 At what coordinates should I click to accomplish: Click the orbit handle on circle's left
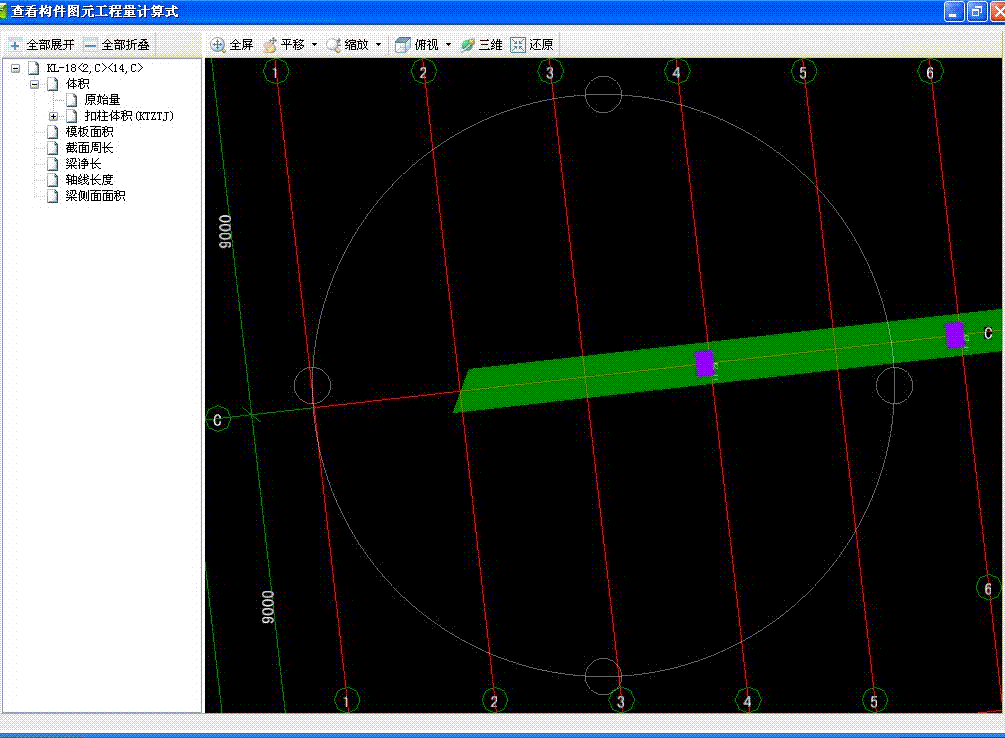click(312, 385)
